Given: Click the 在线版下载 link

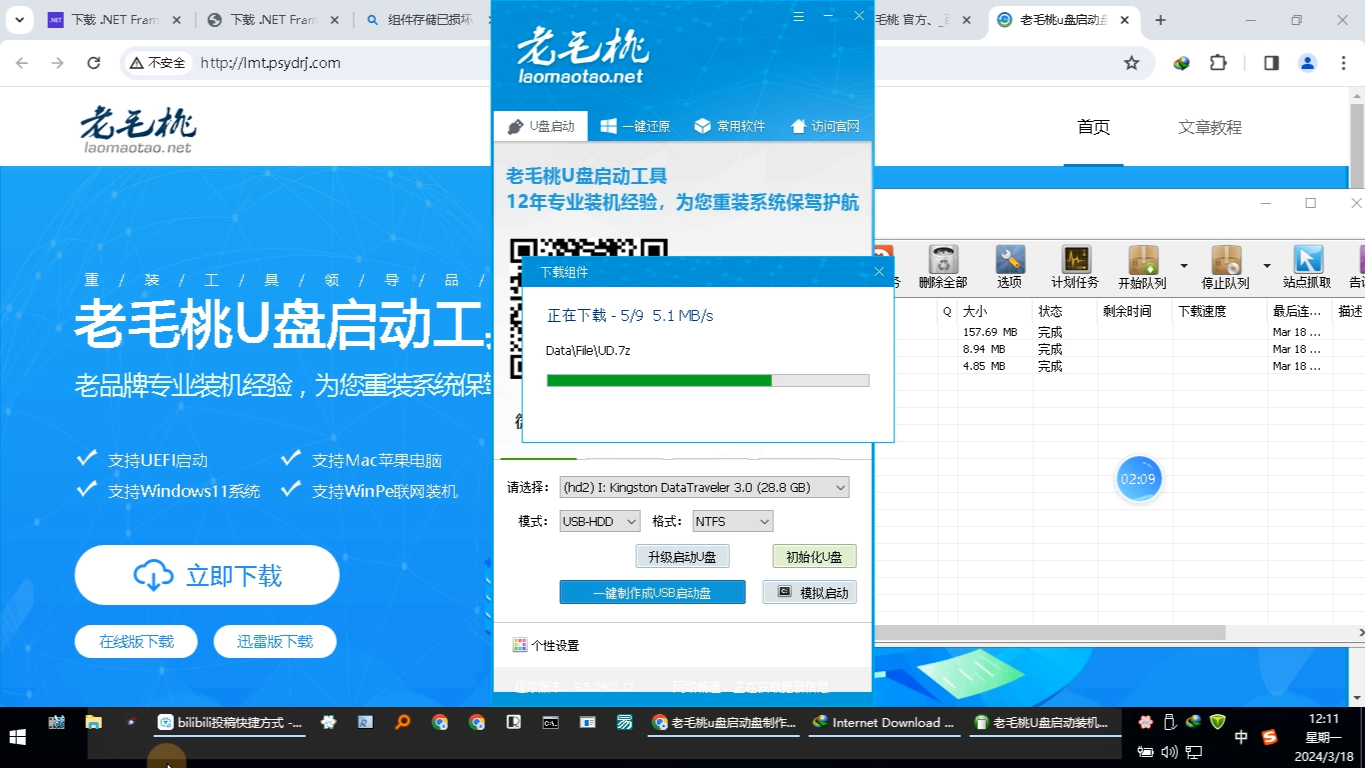Looking at the screenshot, I should click(136, 642).
